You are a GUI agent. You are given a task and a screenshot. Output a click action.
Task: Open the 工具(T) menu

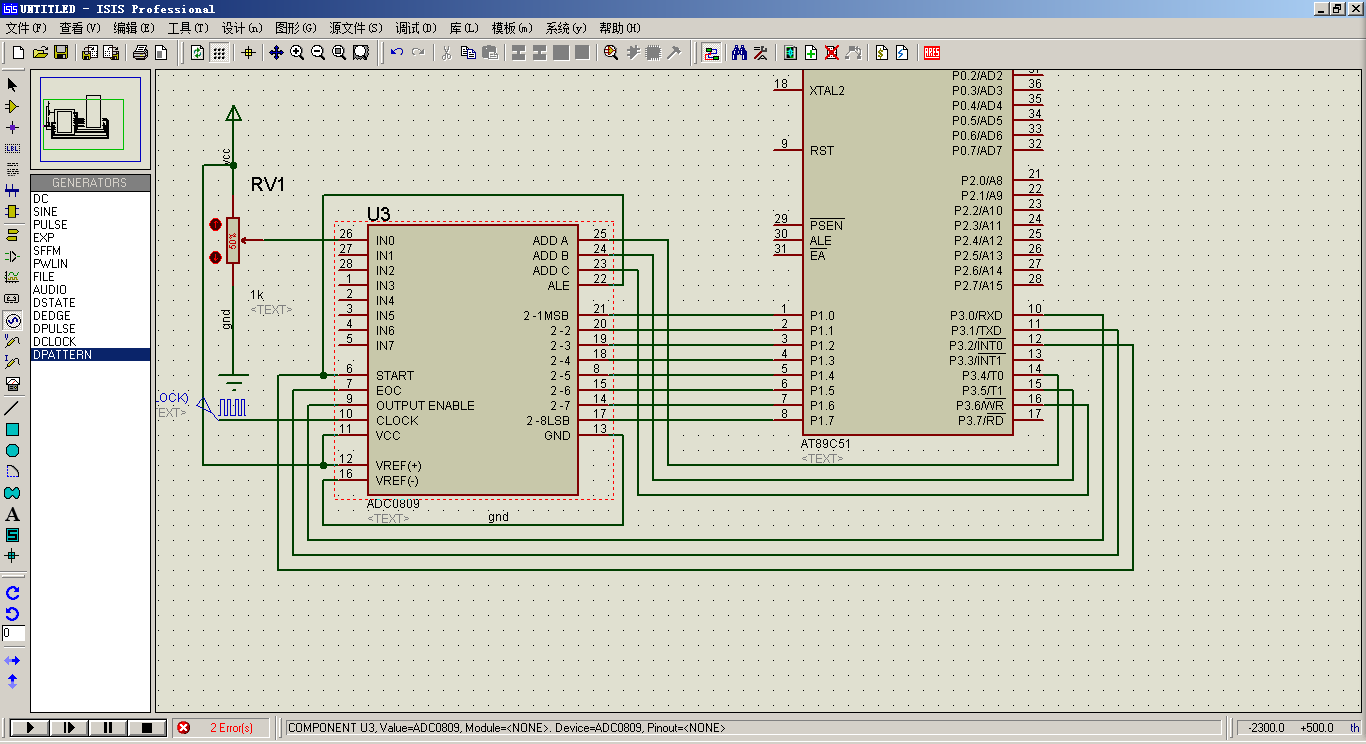click(188, 28)
